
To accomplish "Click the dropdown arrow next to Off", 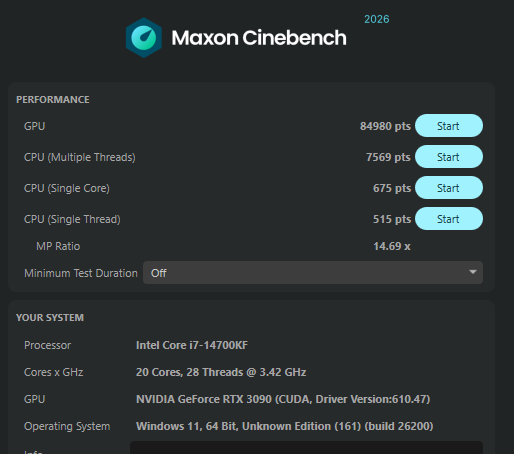I will coord(472,272).
